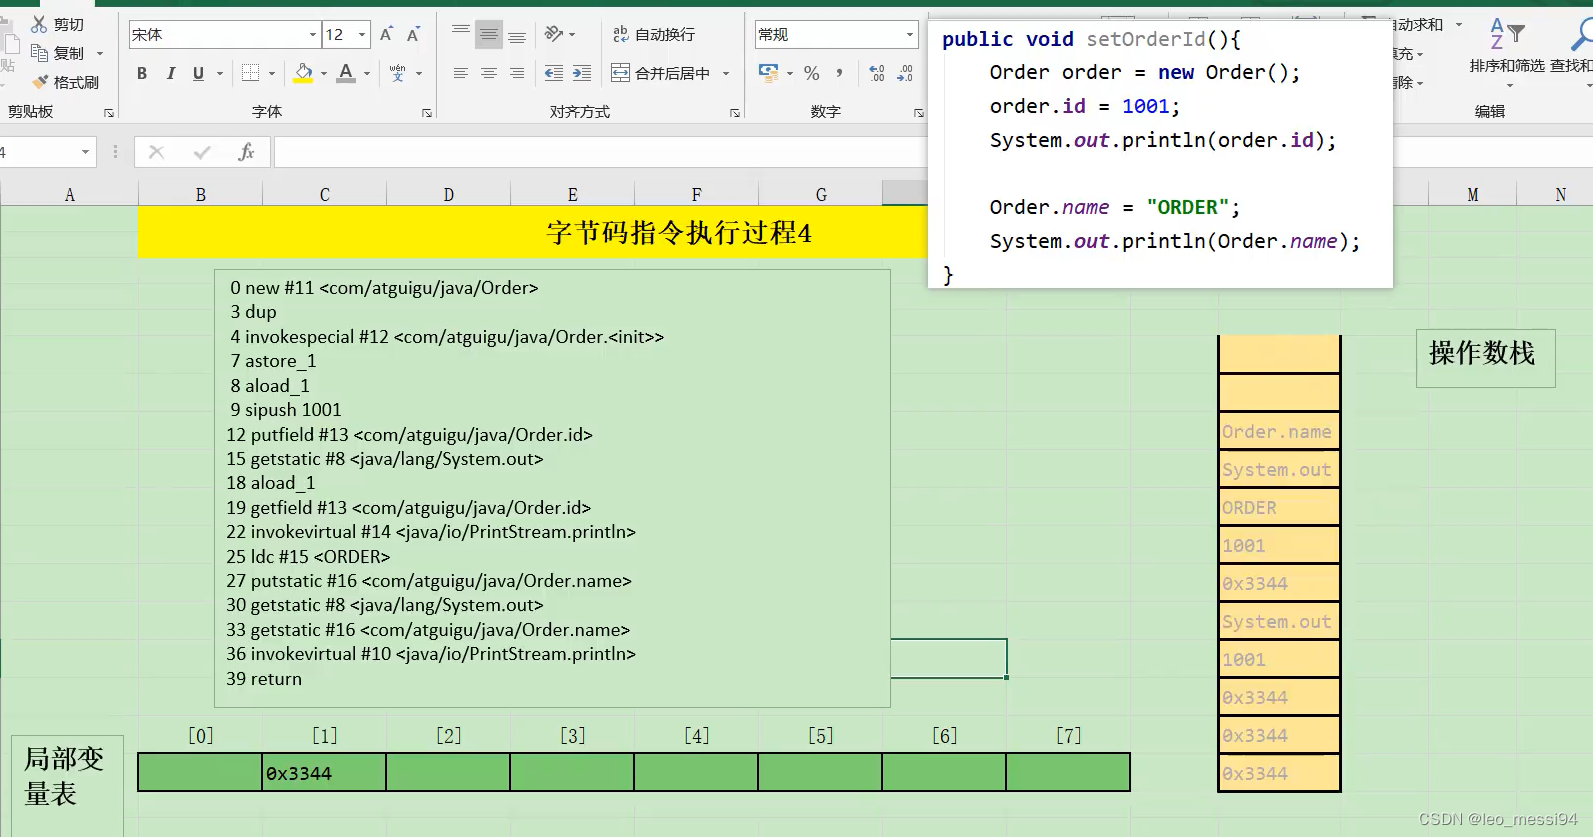
Task: Toggle bold formatting
Action: [x=142, y=73]
